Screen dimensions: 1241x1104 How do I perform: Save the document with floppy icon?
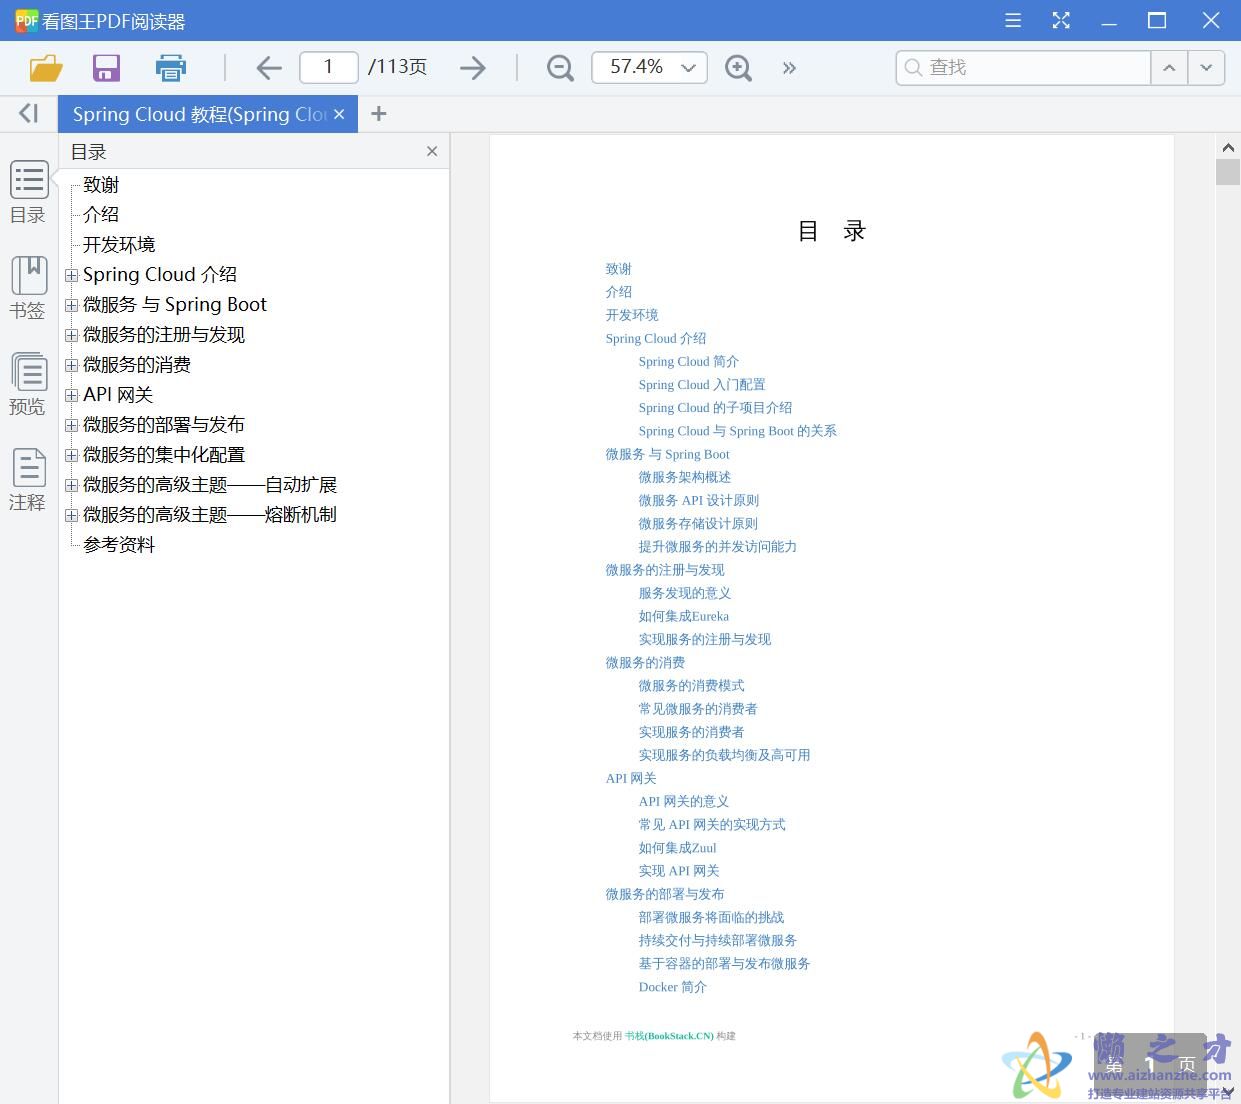click(106, 68)
